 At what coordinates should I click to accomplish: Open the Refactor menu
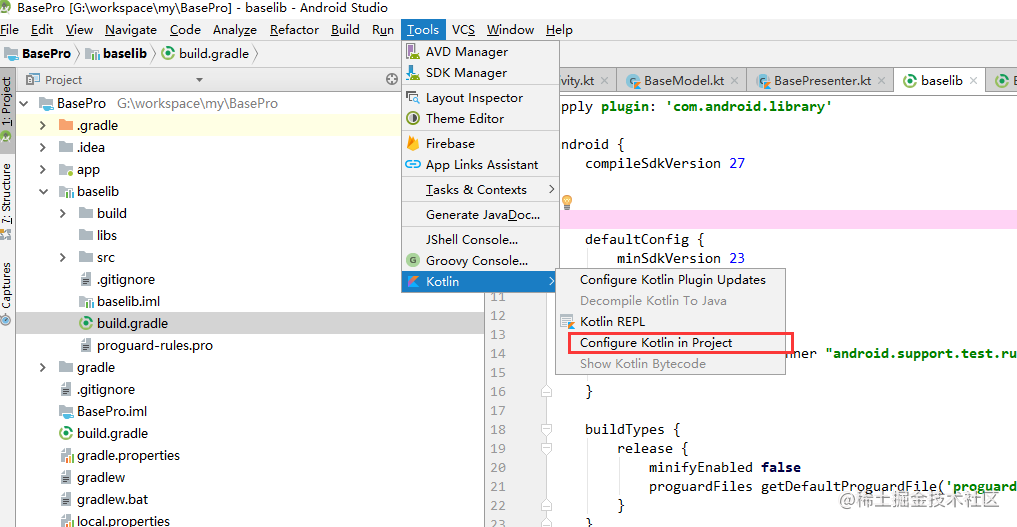point(294,30)
